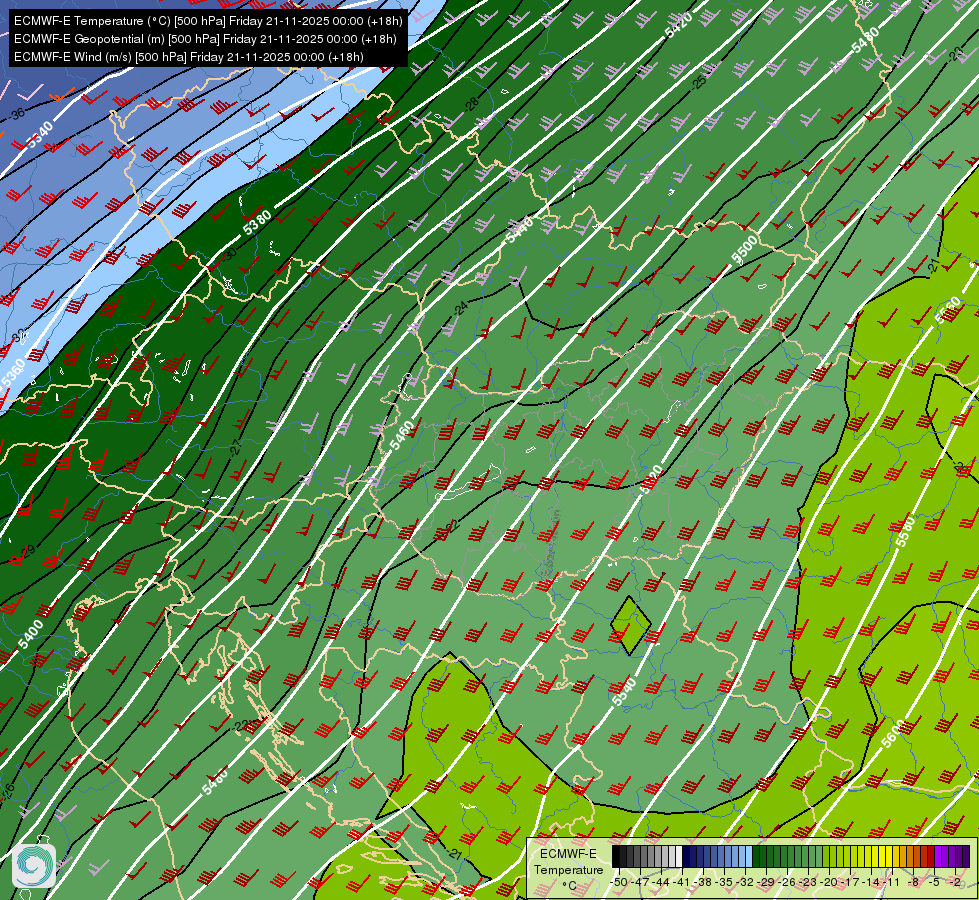
Task: Click the -24 isotherm label on the map
Action: [460, 308]
